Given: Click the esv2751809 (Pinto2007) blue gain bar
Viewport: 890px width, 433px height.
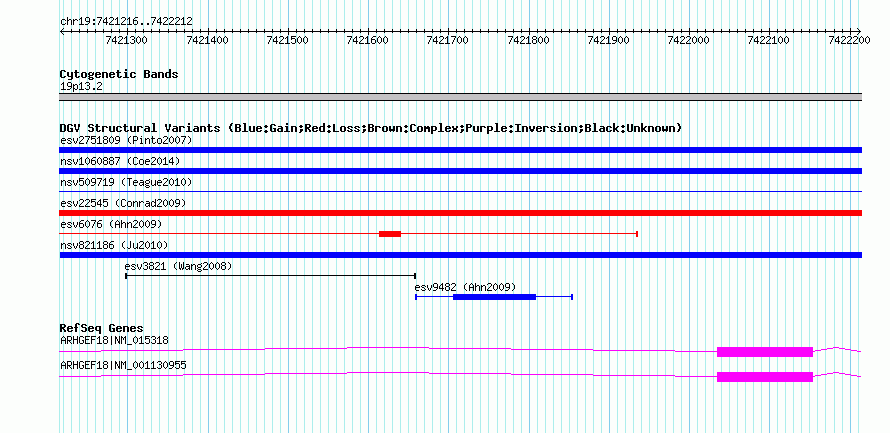Looking at the screenshot, I should click(460, 150).
